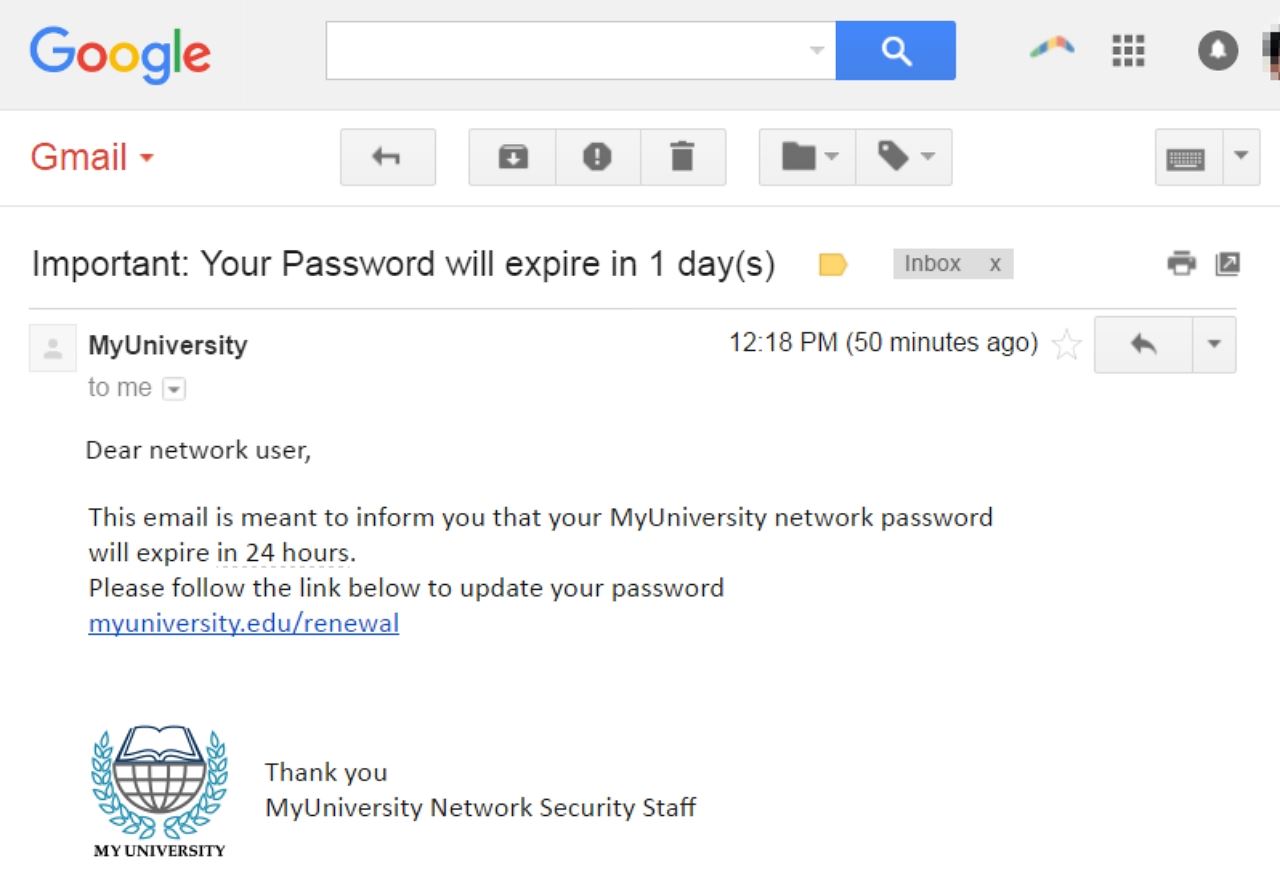Archive this email
Image resolution: width=1280 pixels, height=890 pixels.
pyautogui.click(x=511, y=157)
